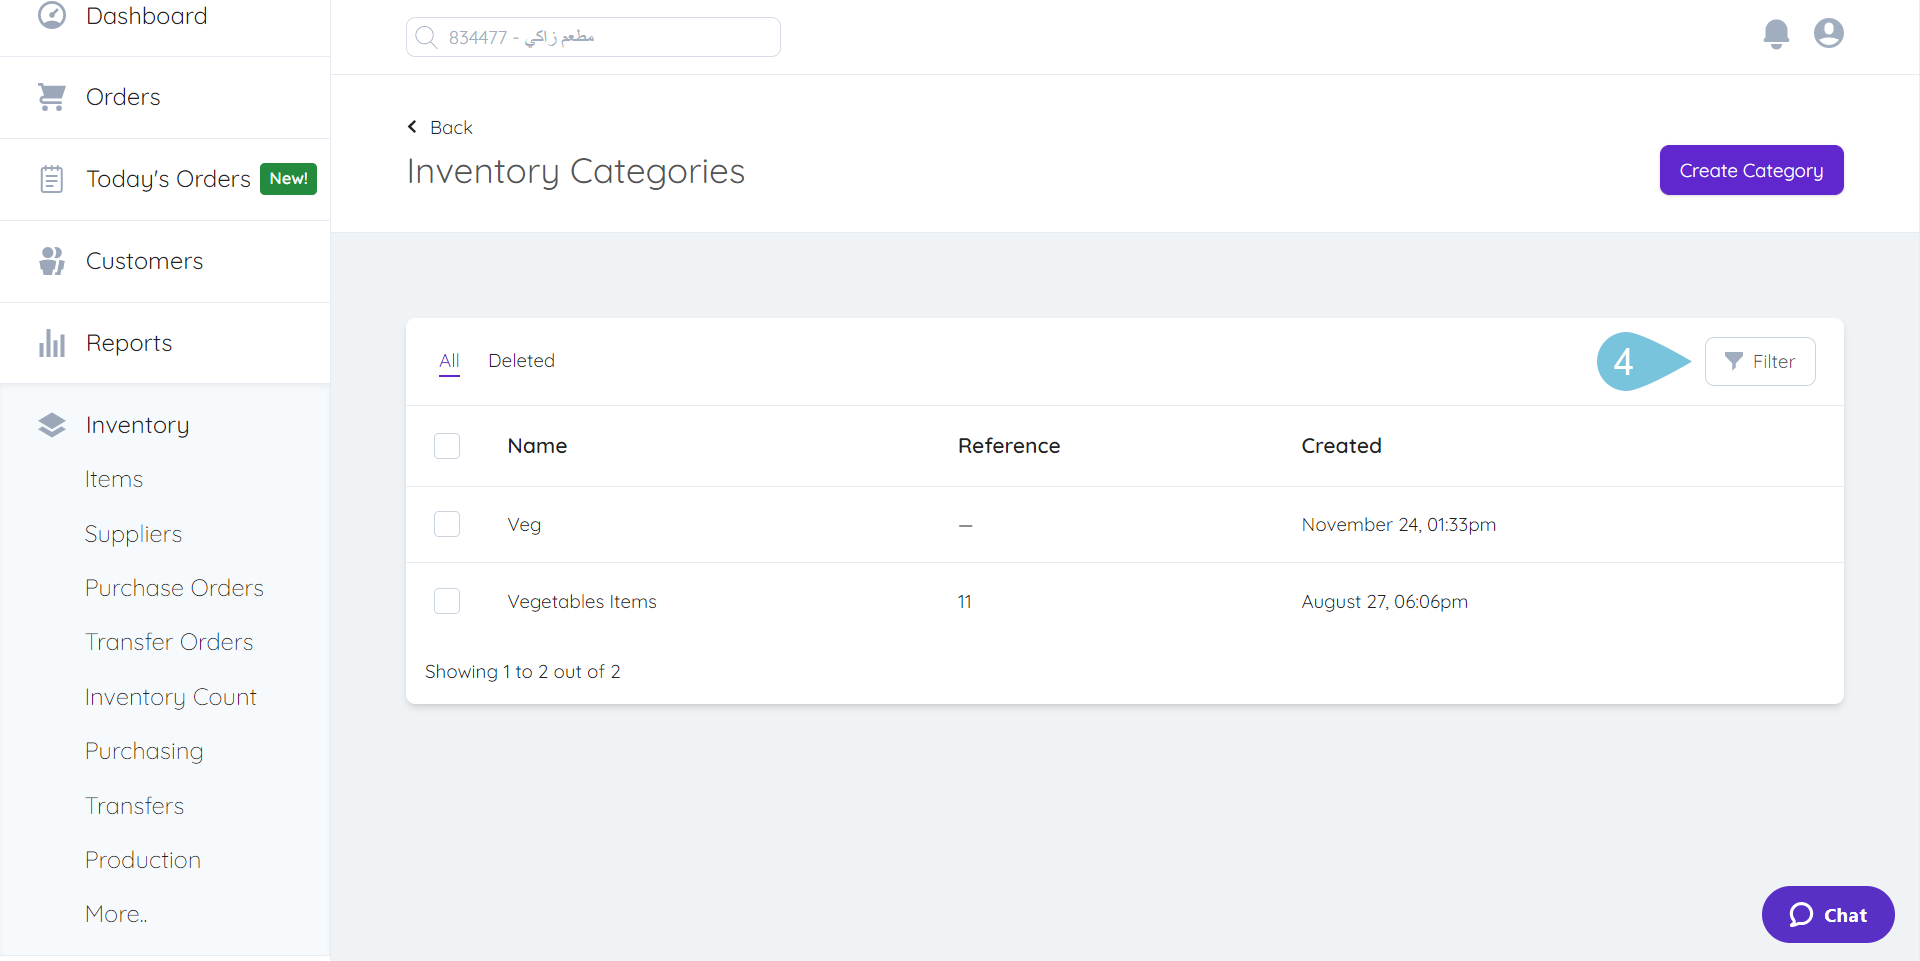Image resolution: width=1920 pixels, height=961 pixels.
Task: Click the Reports bar chart icon
Action: coord(52,343)
